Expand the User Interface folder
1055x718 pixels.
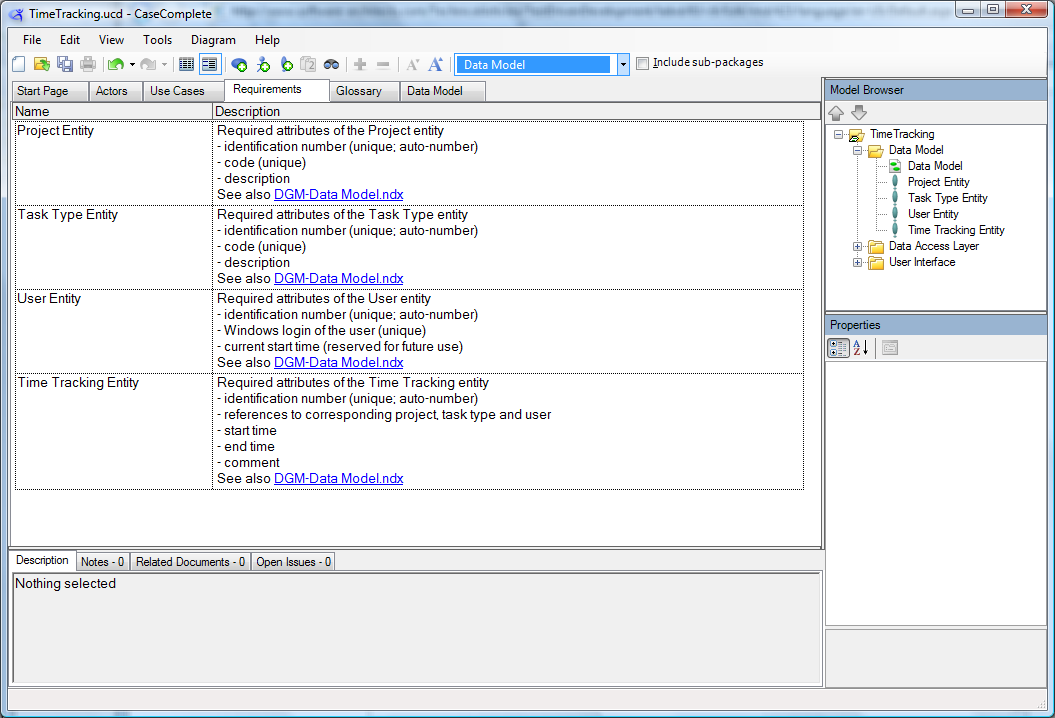coord(857,263)
